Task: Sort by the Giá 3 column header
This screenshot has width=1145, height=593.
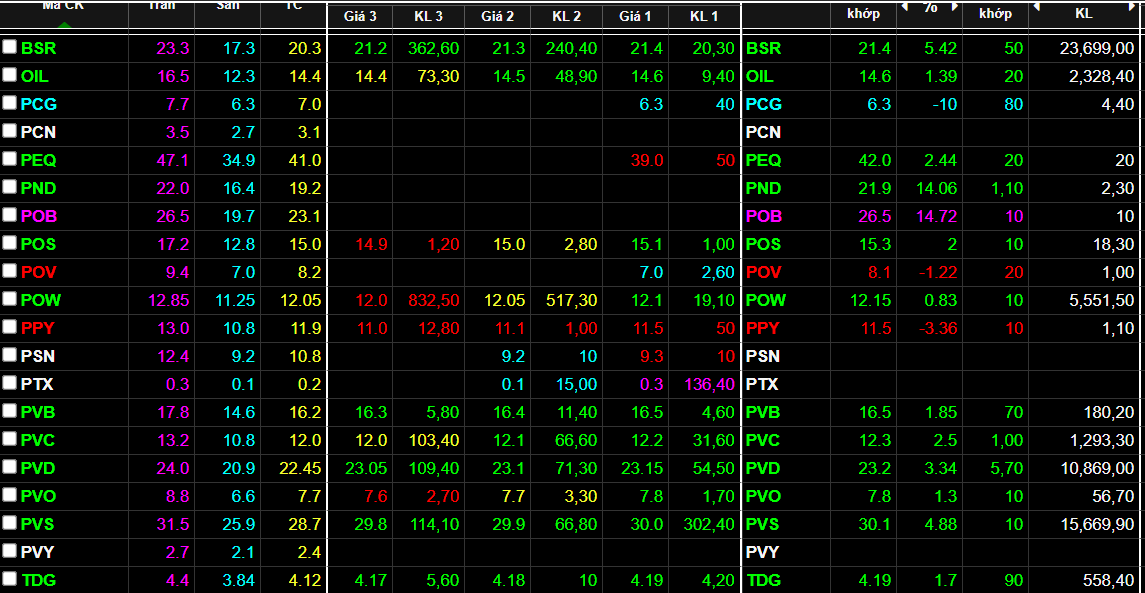Action: click(x=360, y=16)
